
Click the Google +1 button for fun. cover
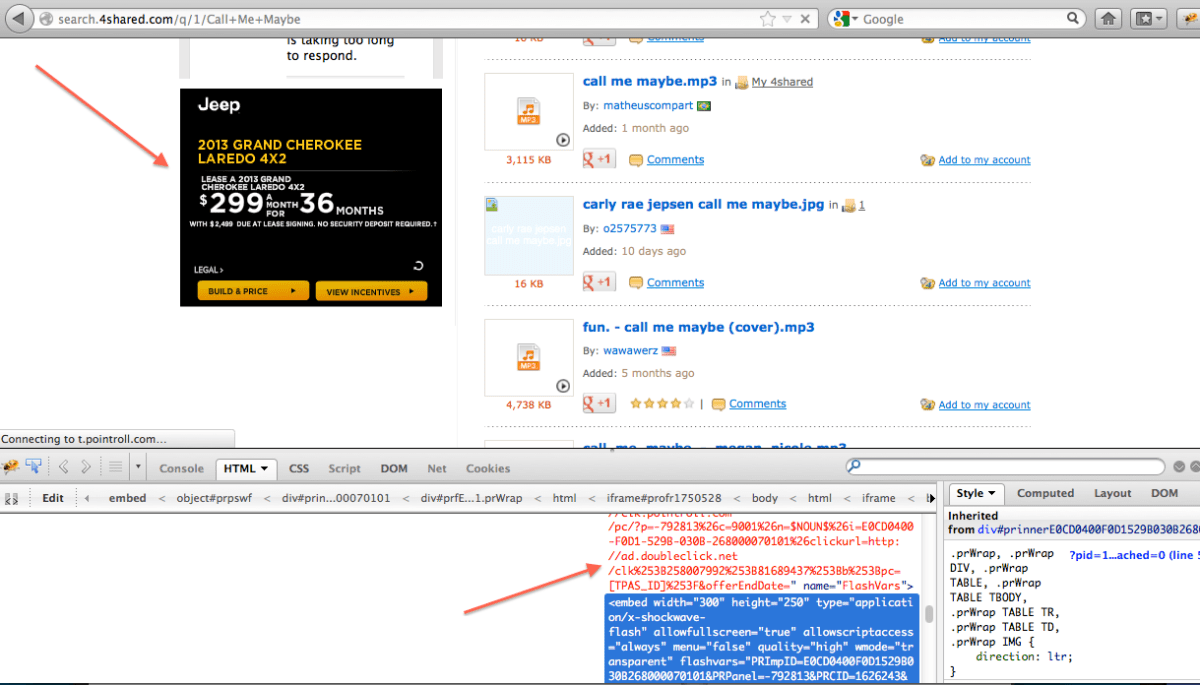(x=599, y=404)
